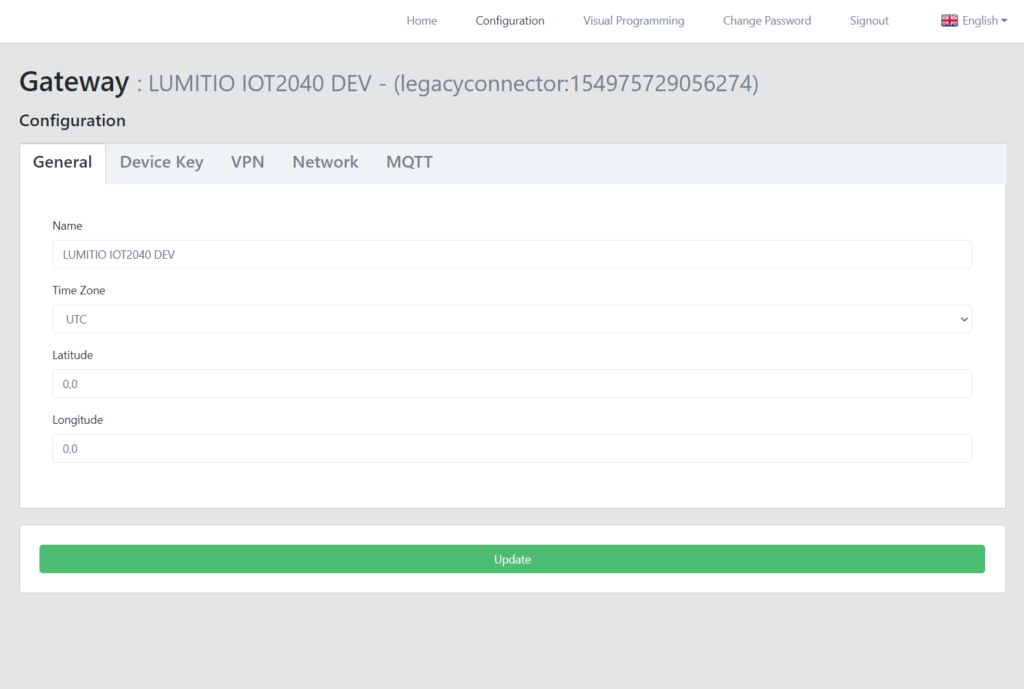This screenshot has width=1024, height=689.
Task: Switch to the VPN tab
Action: [248, 163]
